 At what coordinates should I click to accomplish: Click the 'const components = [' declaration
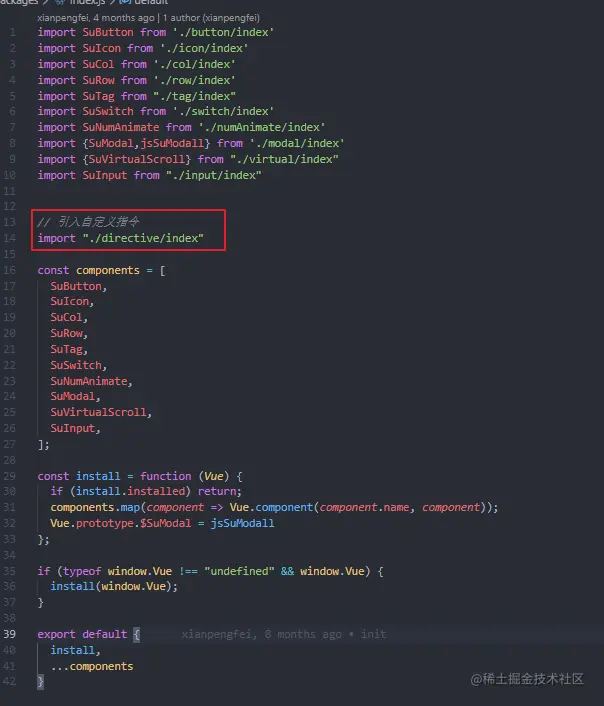101,270
